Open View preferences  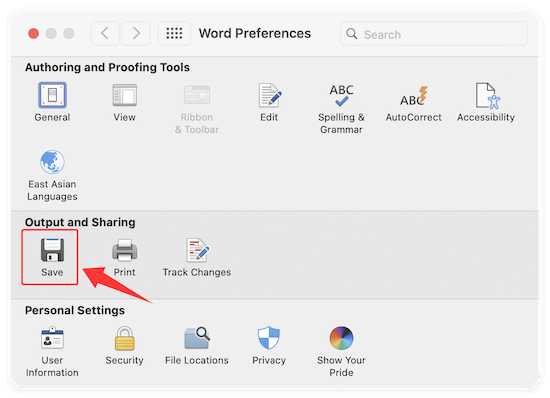125,102
